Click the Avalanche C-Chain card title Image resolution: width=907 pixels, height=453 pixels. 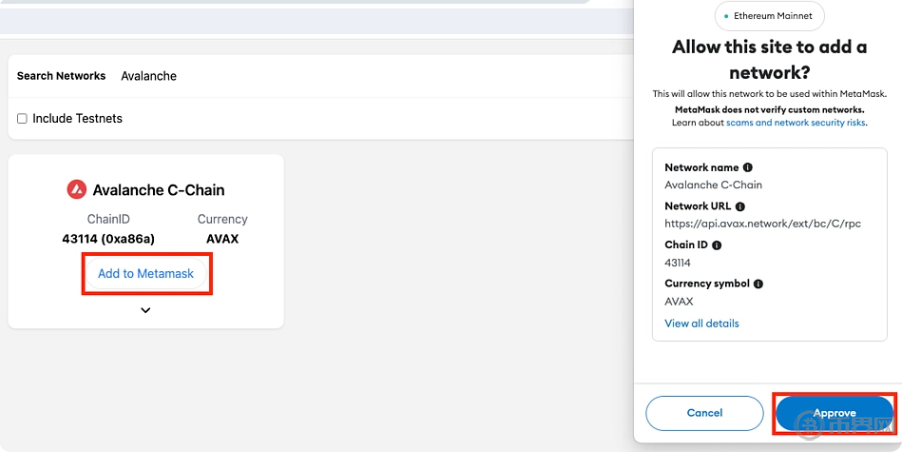(158, 190)
